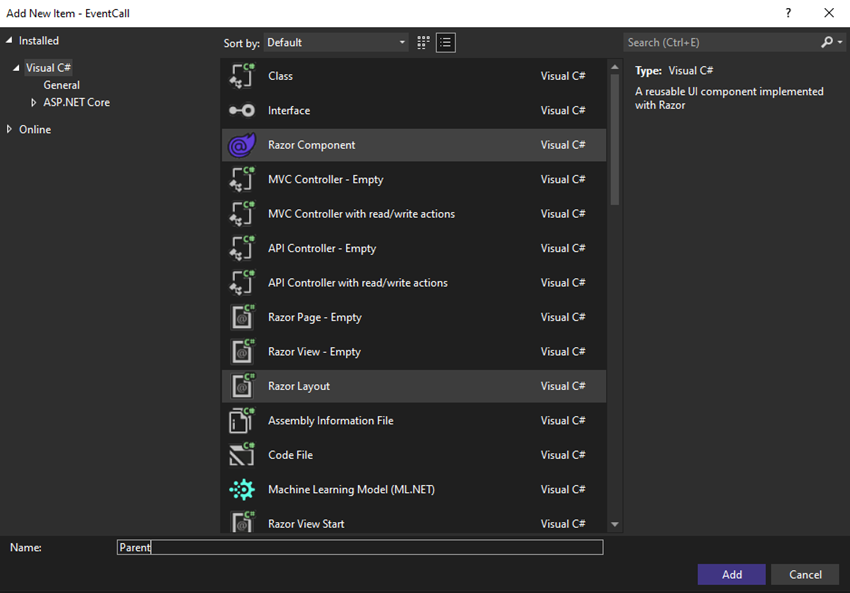Switch to medium icons view
This screenshot has height=593, width=850.
(423, 42)
